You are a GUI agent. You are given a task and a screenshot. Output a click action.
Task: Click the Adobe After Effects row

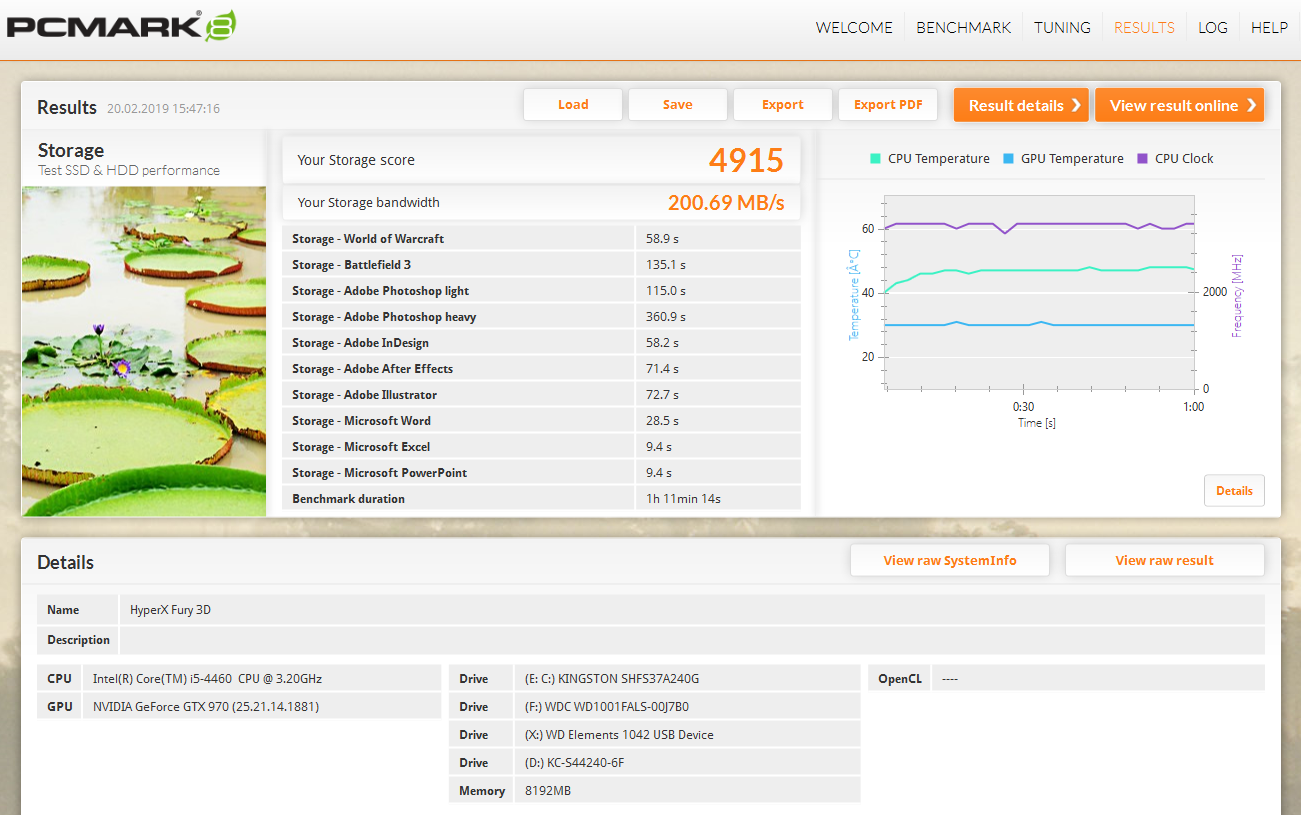(541, 369)
